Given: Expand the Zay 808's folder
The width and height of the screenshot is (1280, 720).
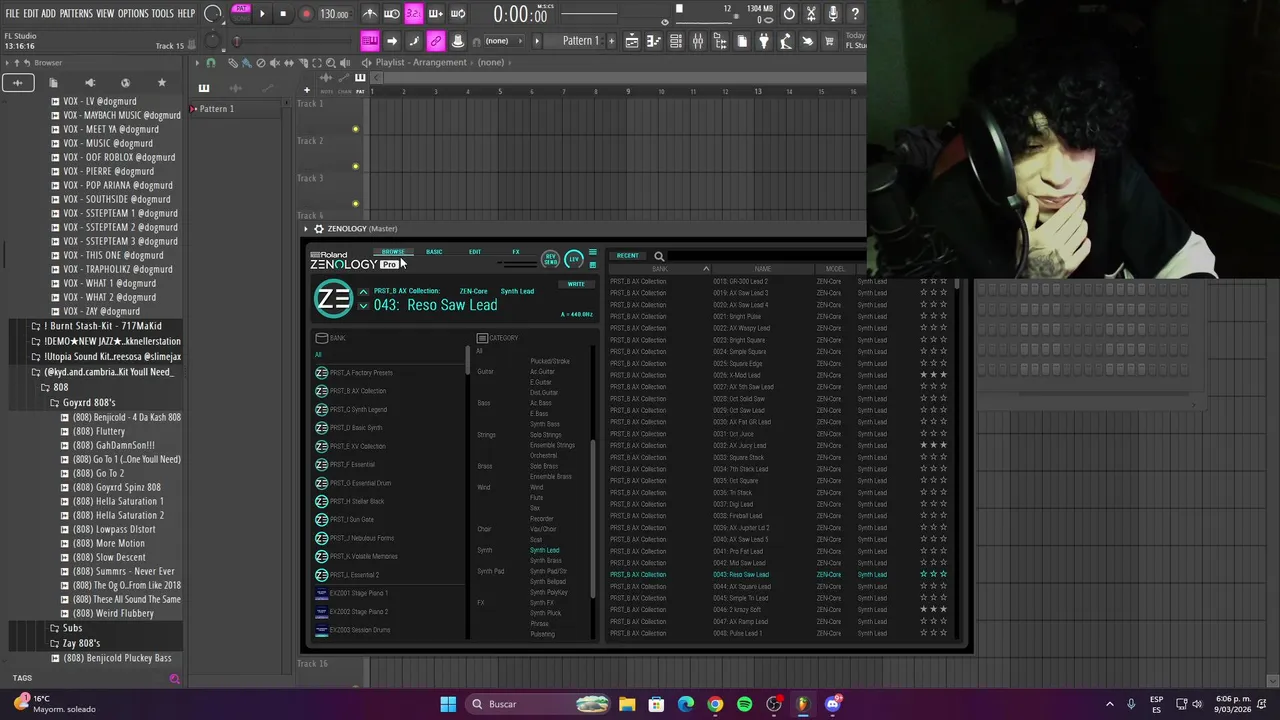Looking at the screenshot, I should [80, 643].
